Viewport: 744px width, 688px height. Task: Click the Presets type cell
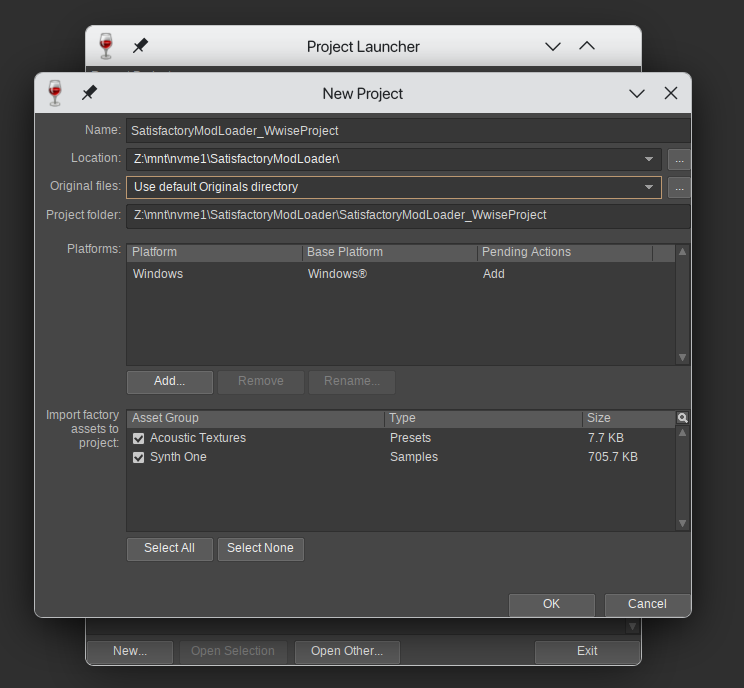coord(410,438)
